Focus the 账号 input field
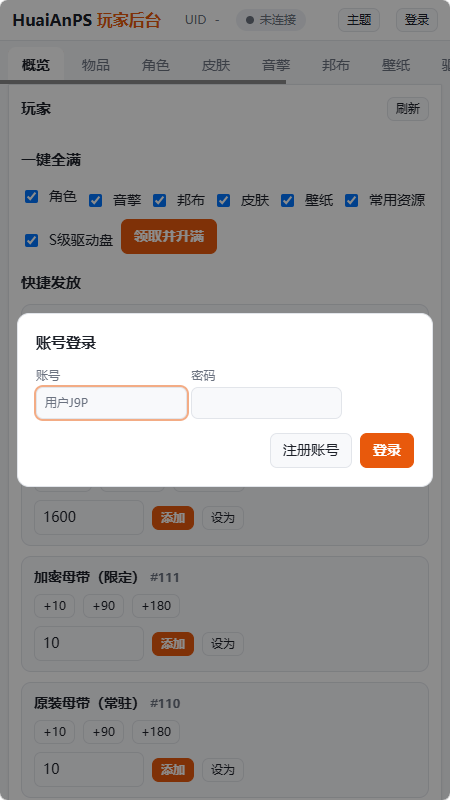The image size is (450, 800). pyautogui.click(x=111, y=403)
